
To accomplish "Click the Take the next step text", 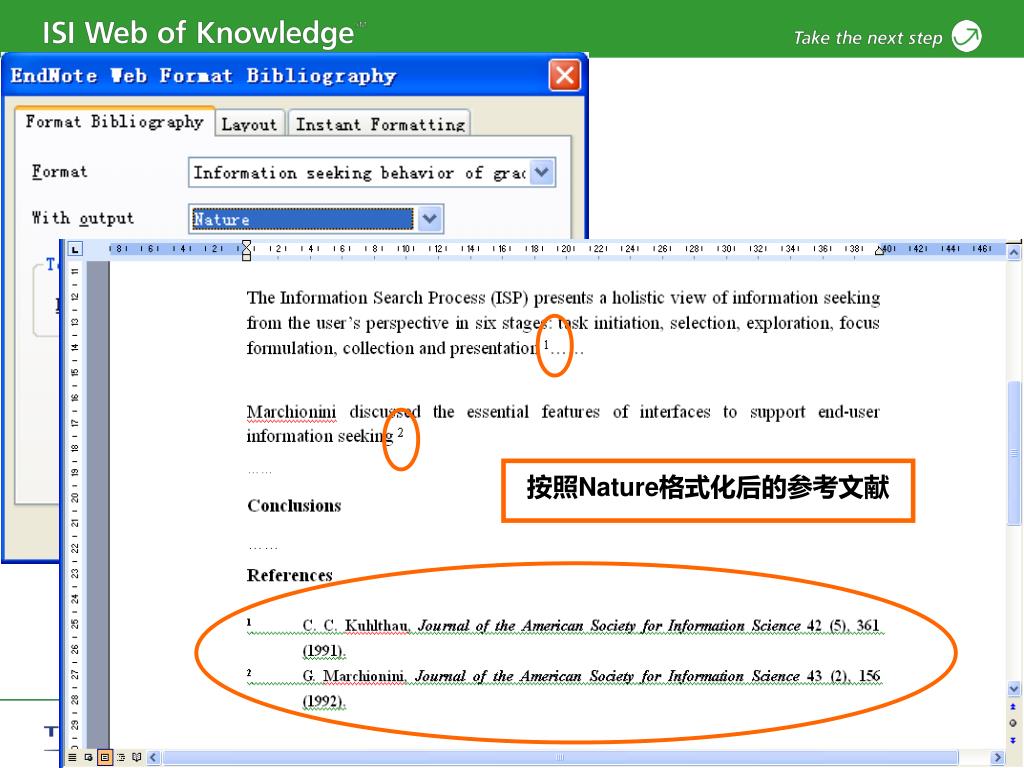I will click(868, 38).
